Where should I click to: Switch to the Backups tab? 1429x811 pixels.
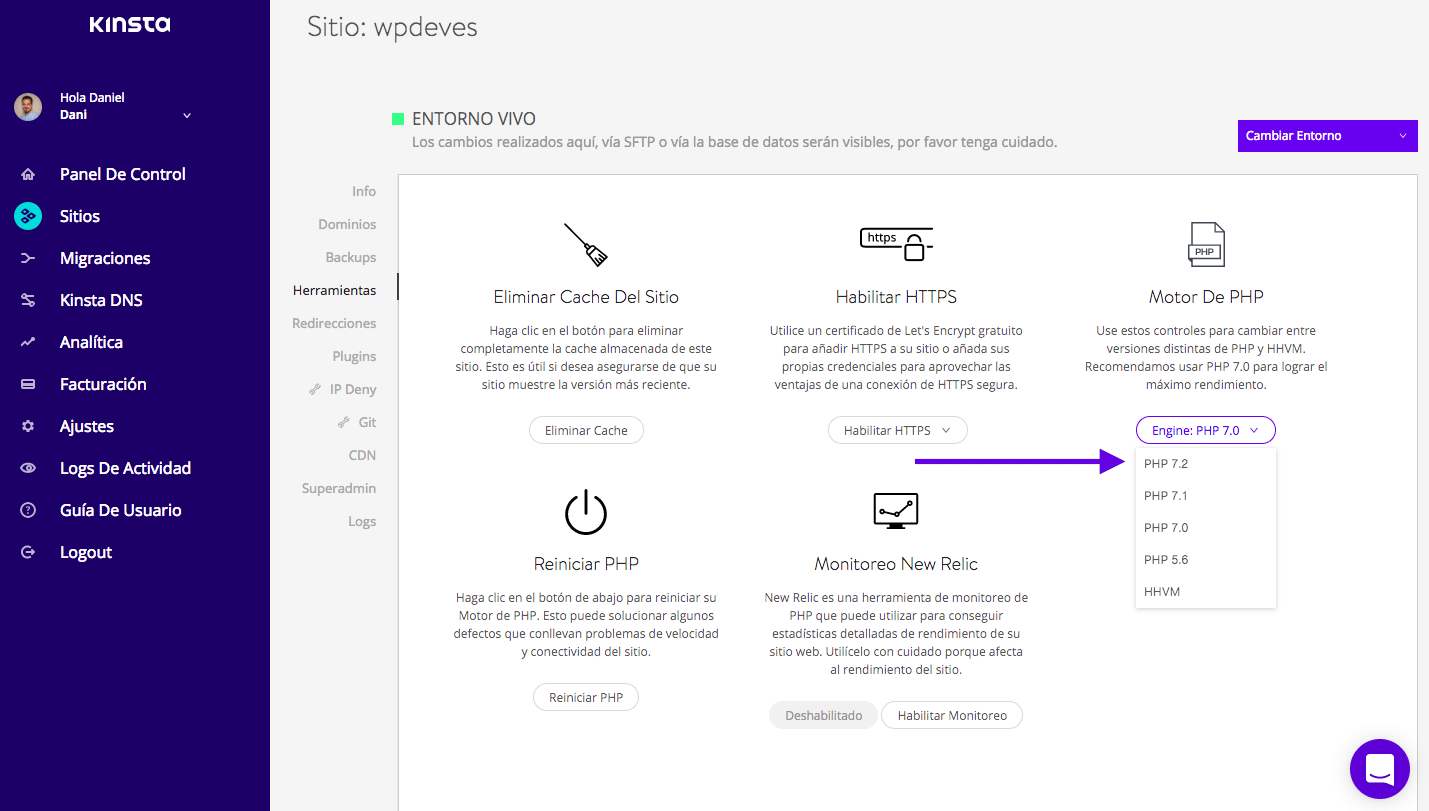pyautogui.click(x=350, y=257)
